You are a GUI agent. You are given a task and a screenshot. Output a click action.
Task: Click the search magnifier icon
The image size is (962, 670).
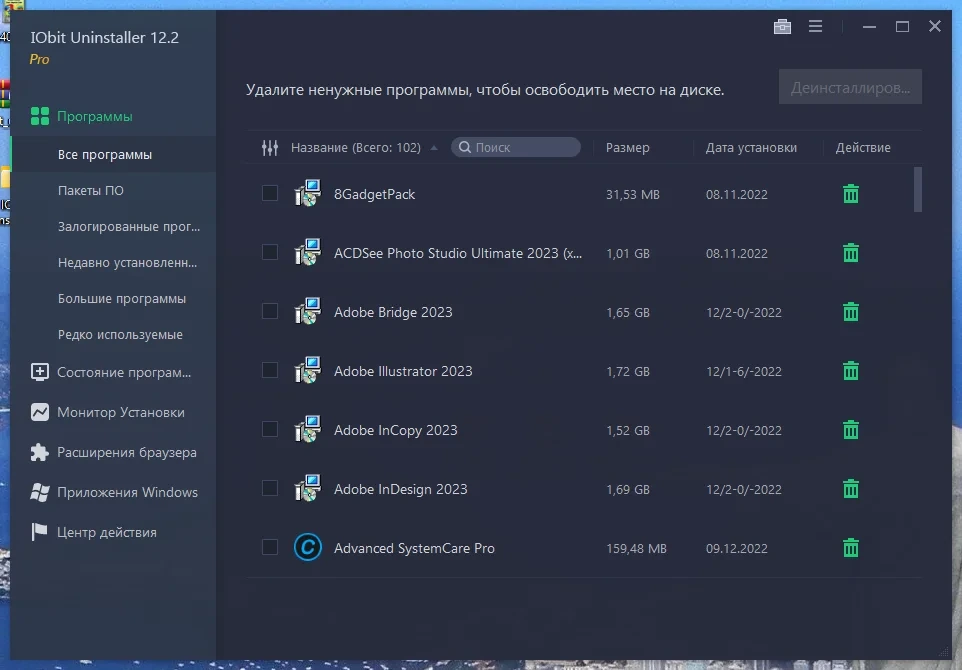click(465, 147)
